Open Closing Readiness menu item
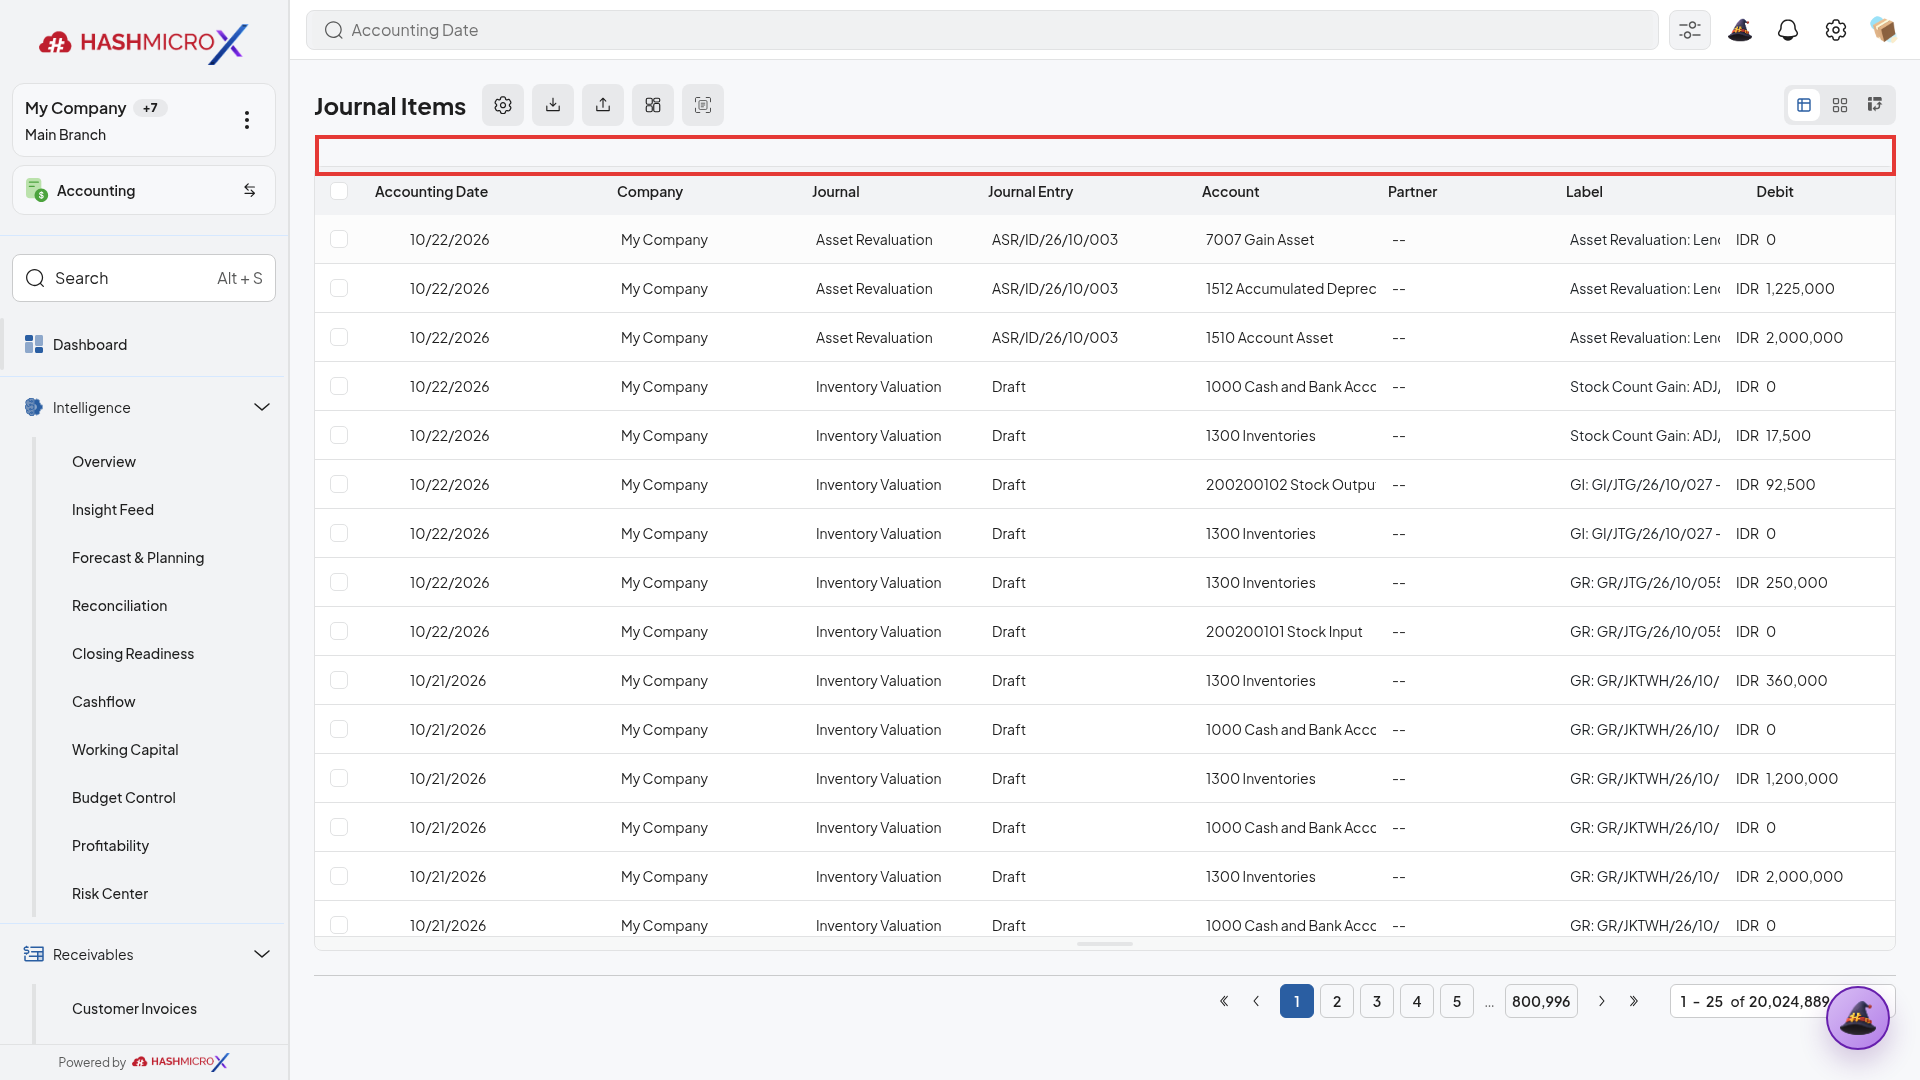The width and height of the screenshot is (1920, 1080). (x=133, y=654)
